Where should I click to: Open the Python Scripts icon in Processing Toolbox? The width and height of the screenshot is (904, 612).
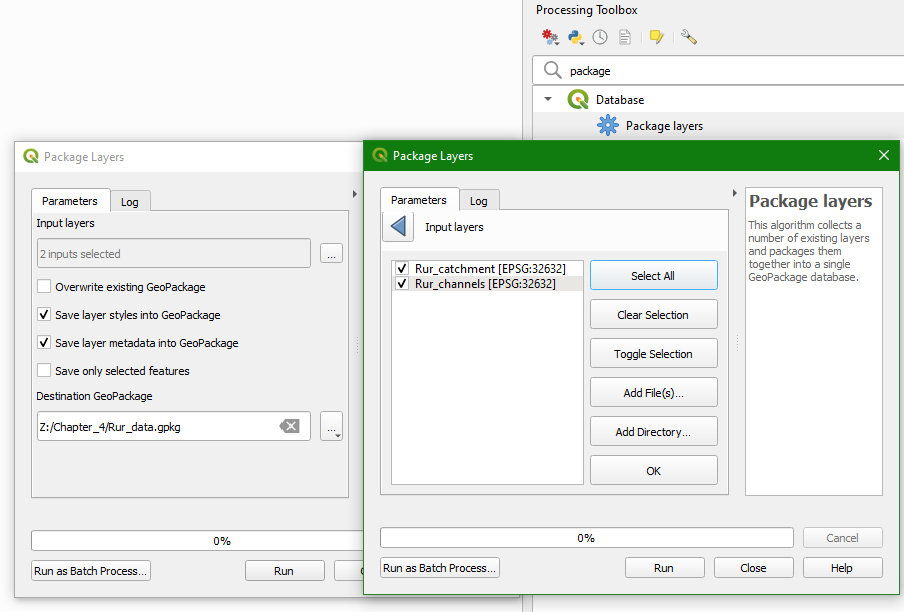pos(575,37)
